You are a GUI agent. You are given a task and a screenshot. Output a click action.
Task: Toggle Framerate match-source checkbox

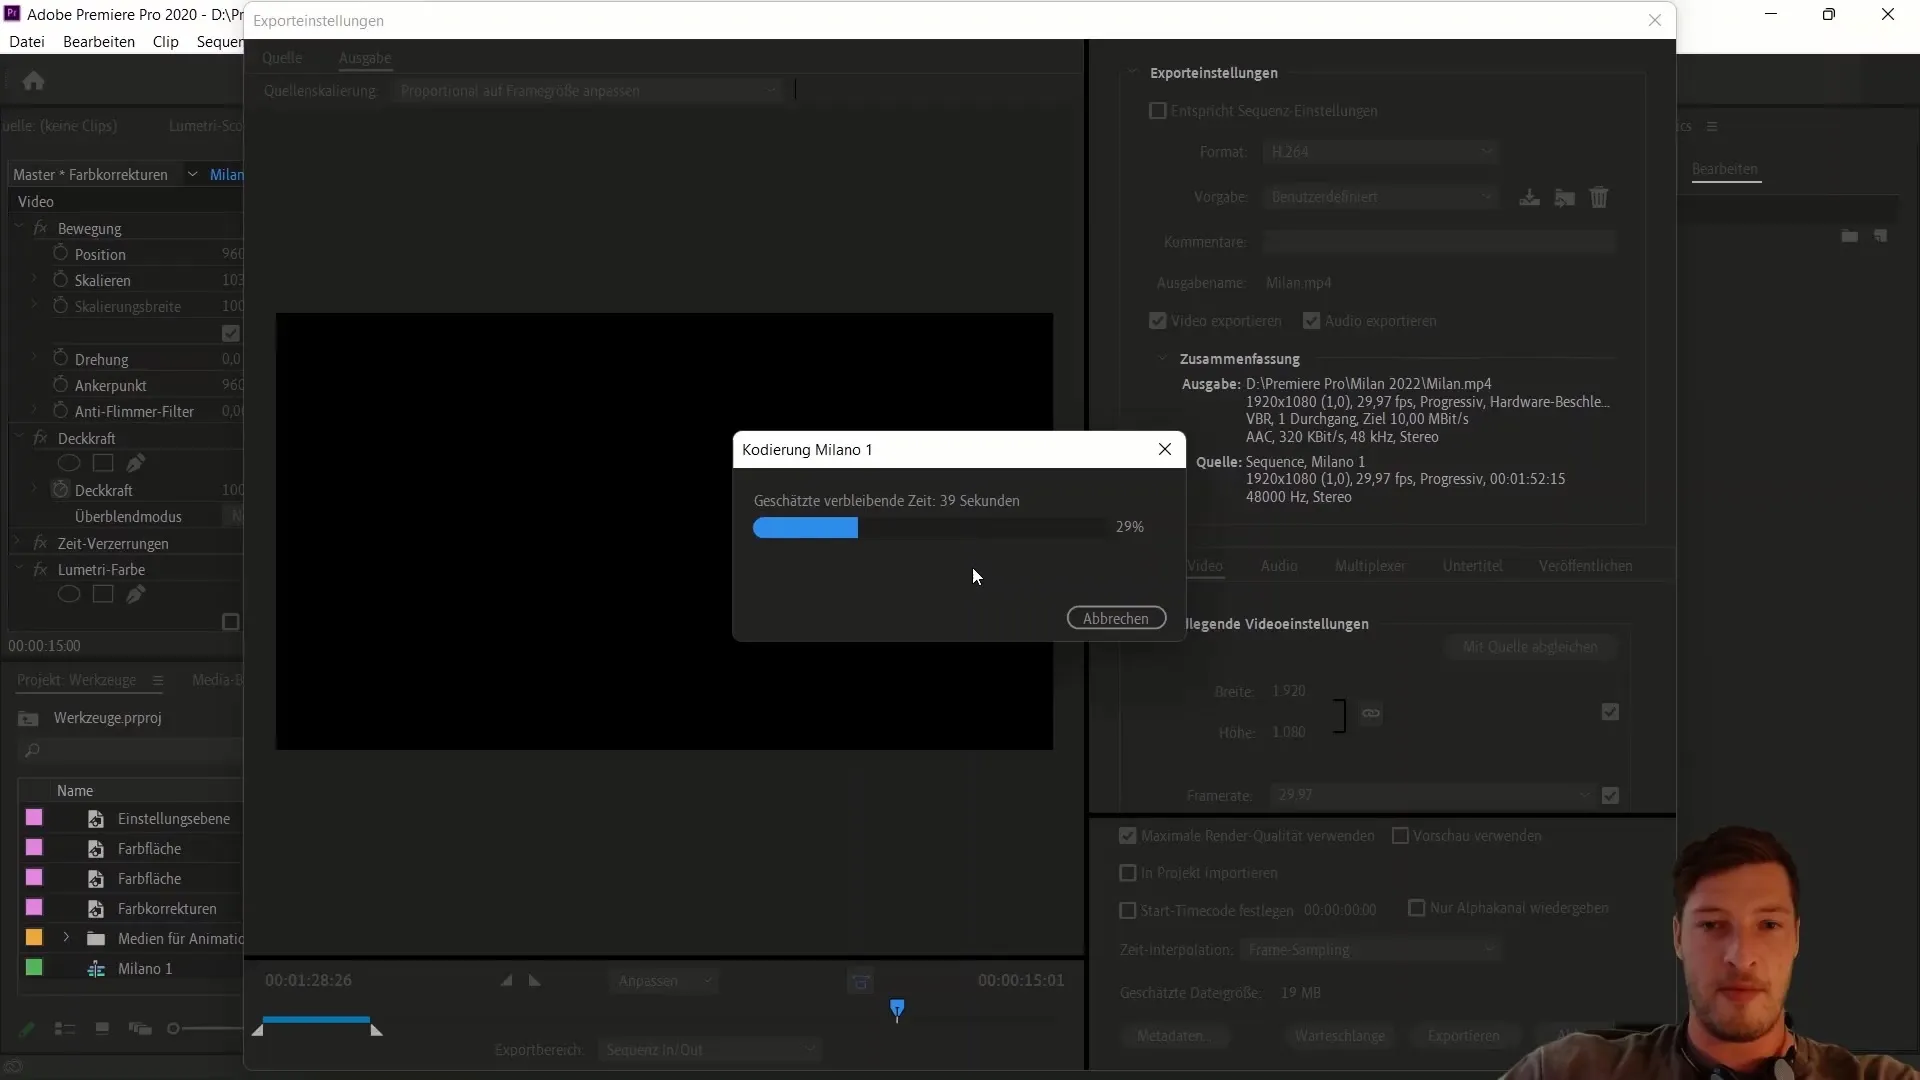[x=1610, y=796]
